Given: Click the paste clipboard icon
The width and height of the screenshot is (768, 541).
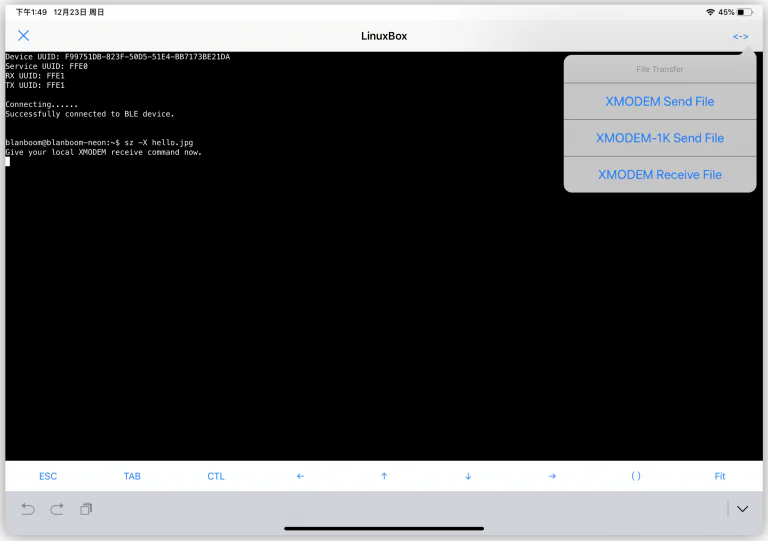Looking at the screenshot, I should 86,509.
